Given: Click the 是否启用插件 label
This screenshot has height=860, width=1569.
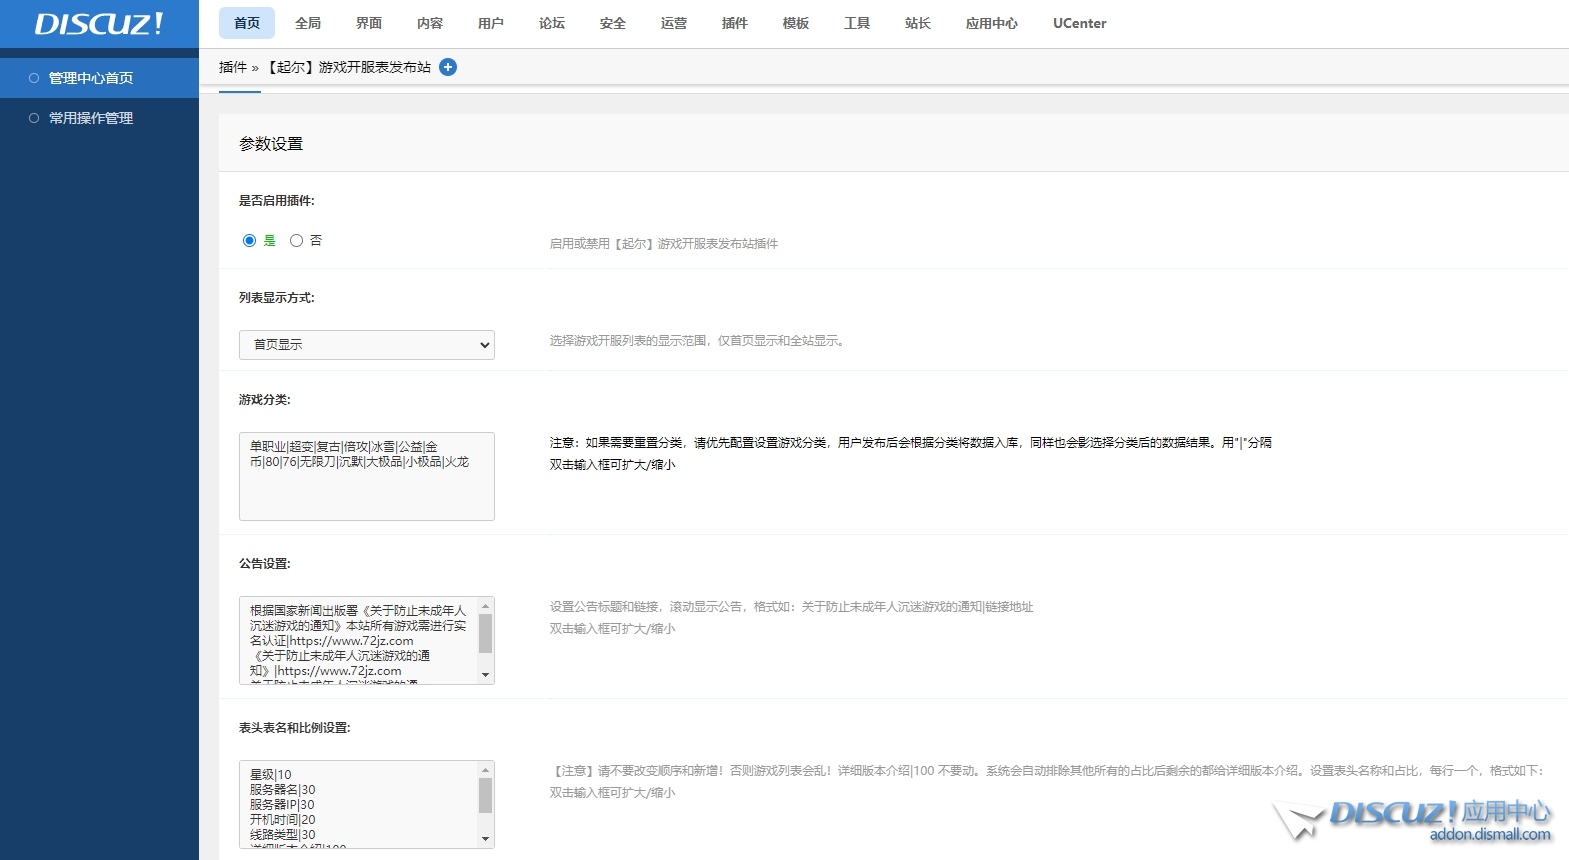Looking at the screenshot, I should coord(277,201).
